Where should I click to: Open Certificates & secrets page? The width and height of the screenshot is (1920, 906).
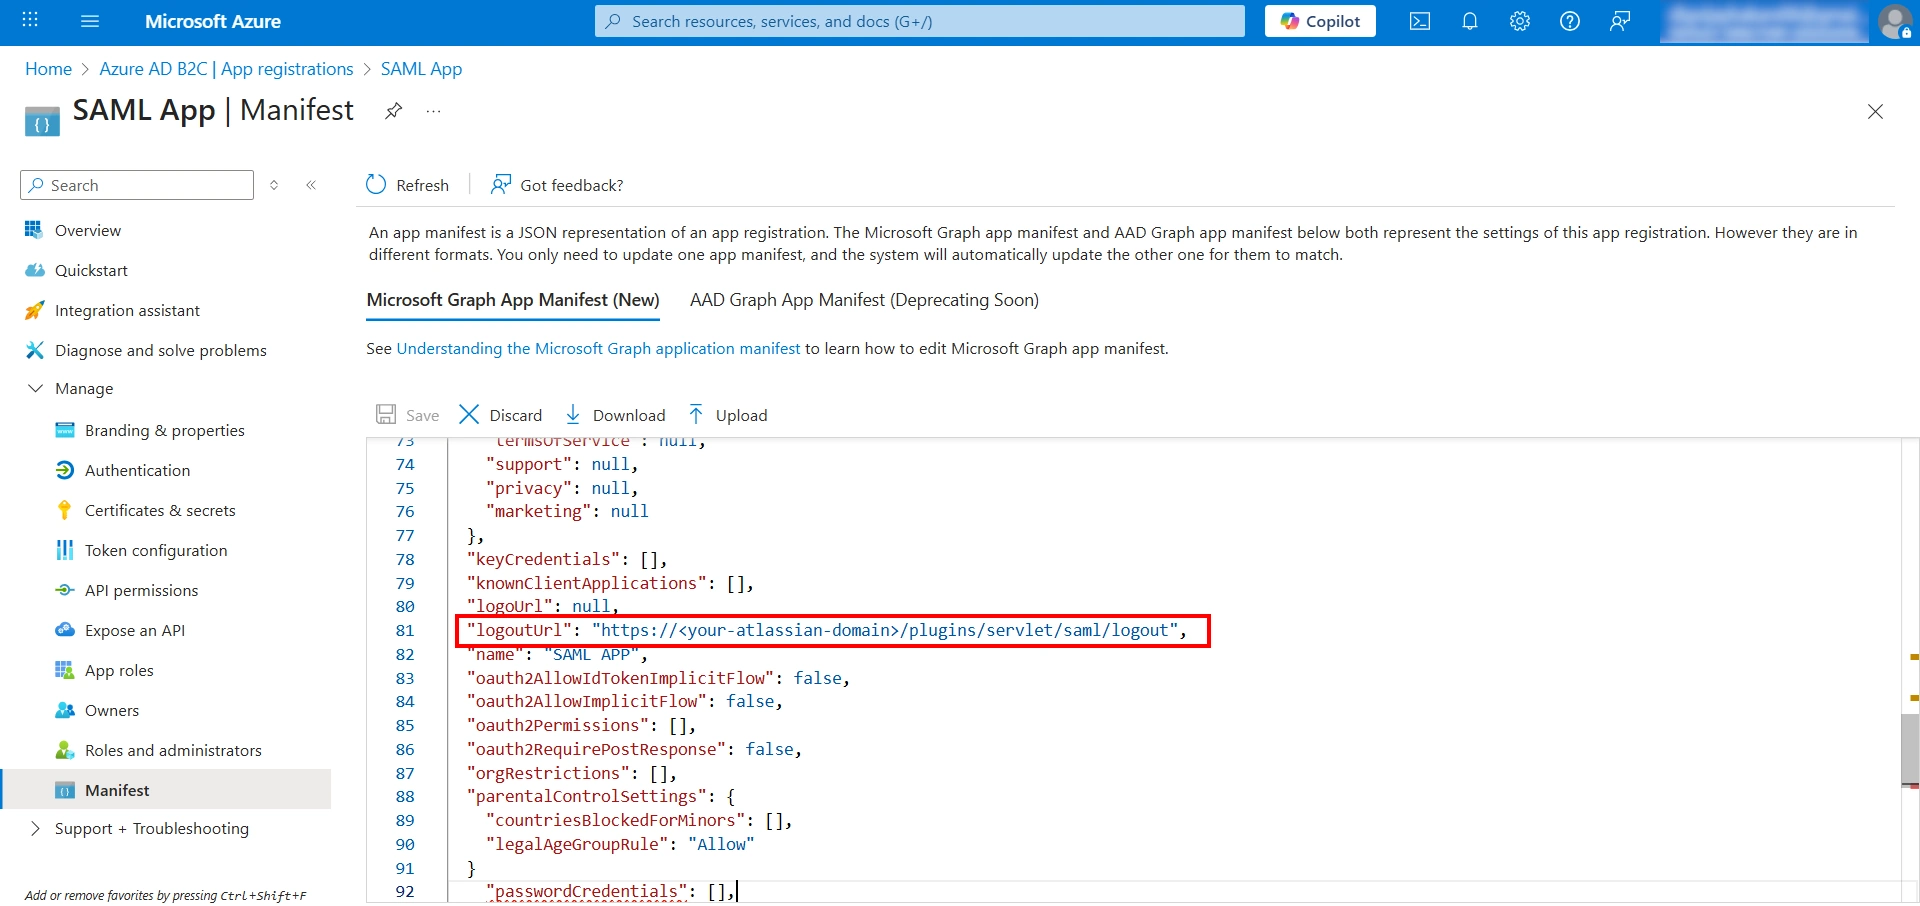(160, 510)
